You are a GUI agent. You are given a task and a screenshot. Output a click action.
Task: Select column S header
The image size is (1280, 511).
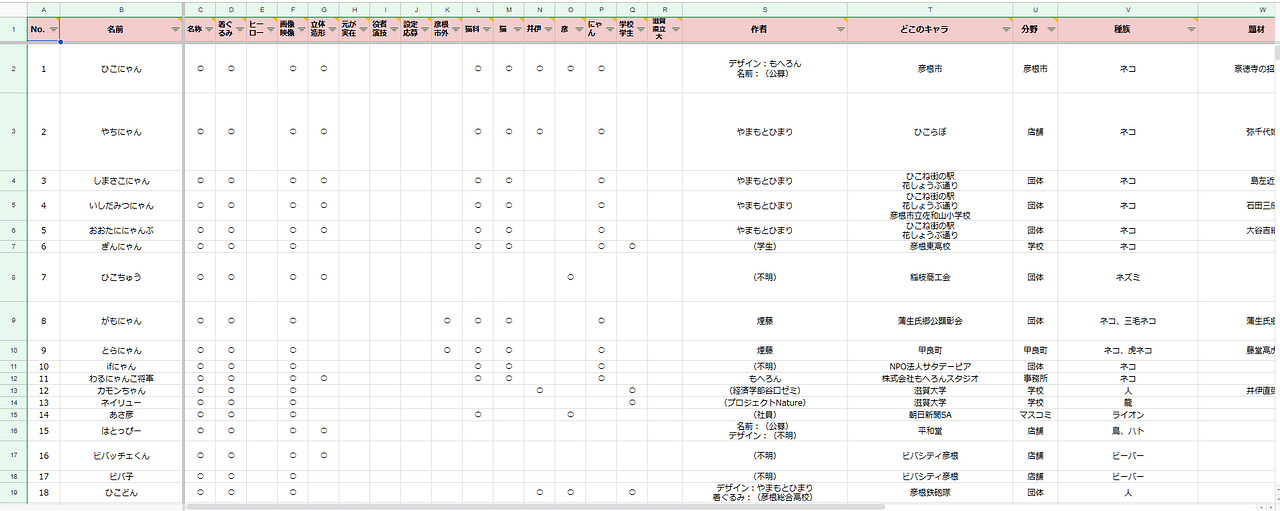click(764, 9)
